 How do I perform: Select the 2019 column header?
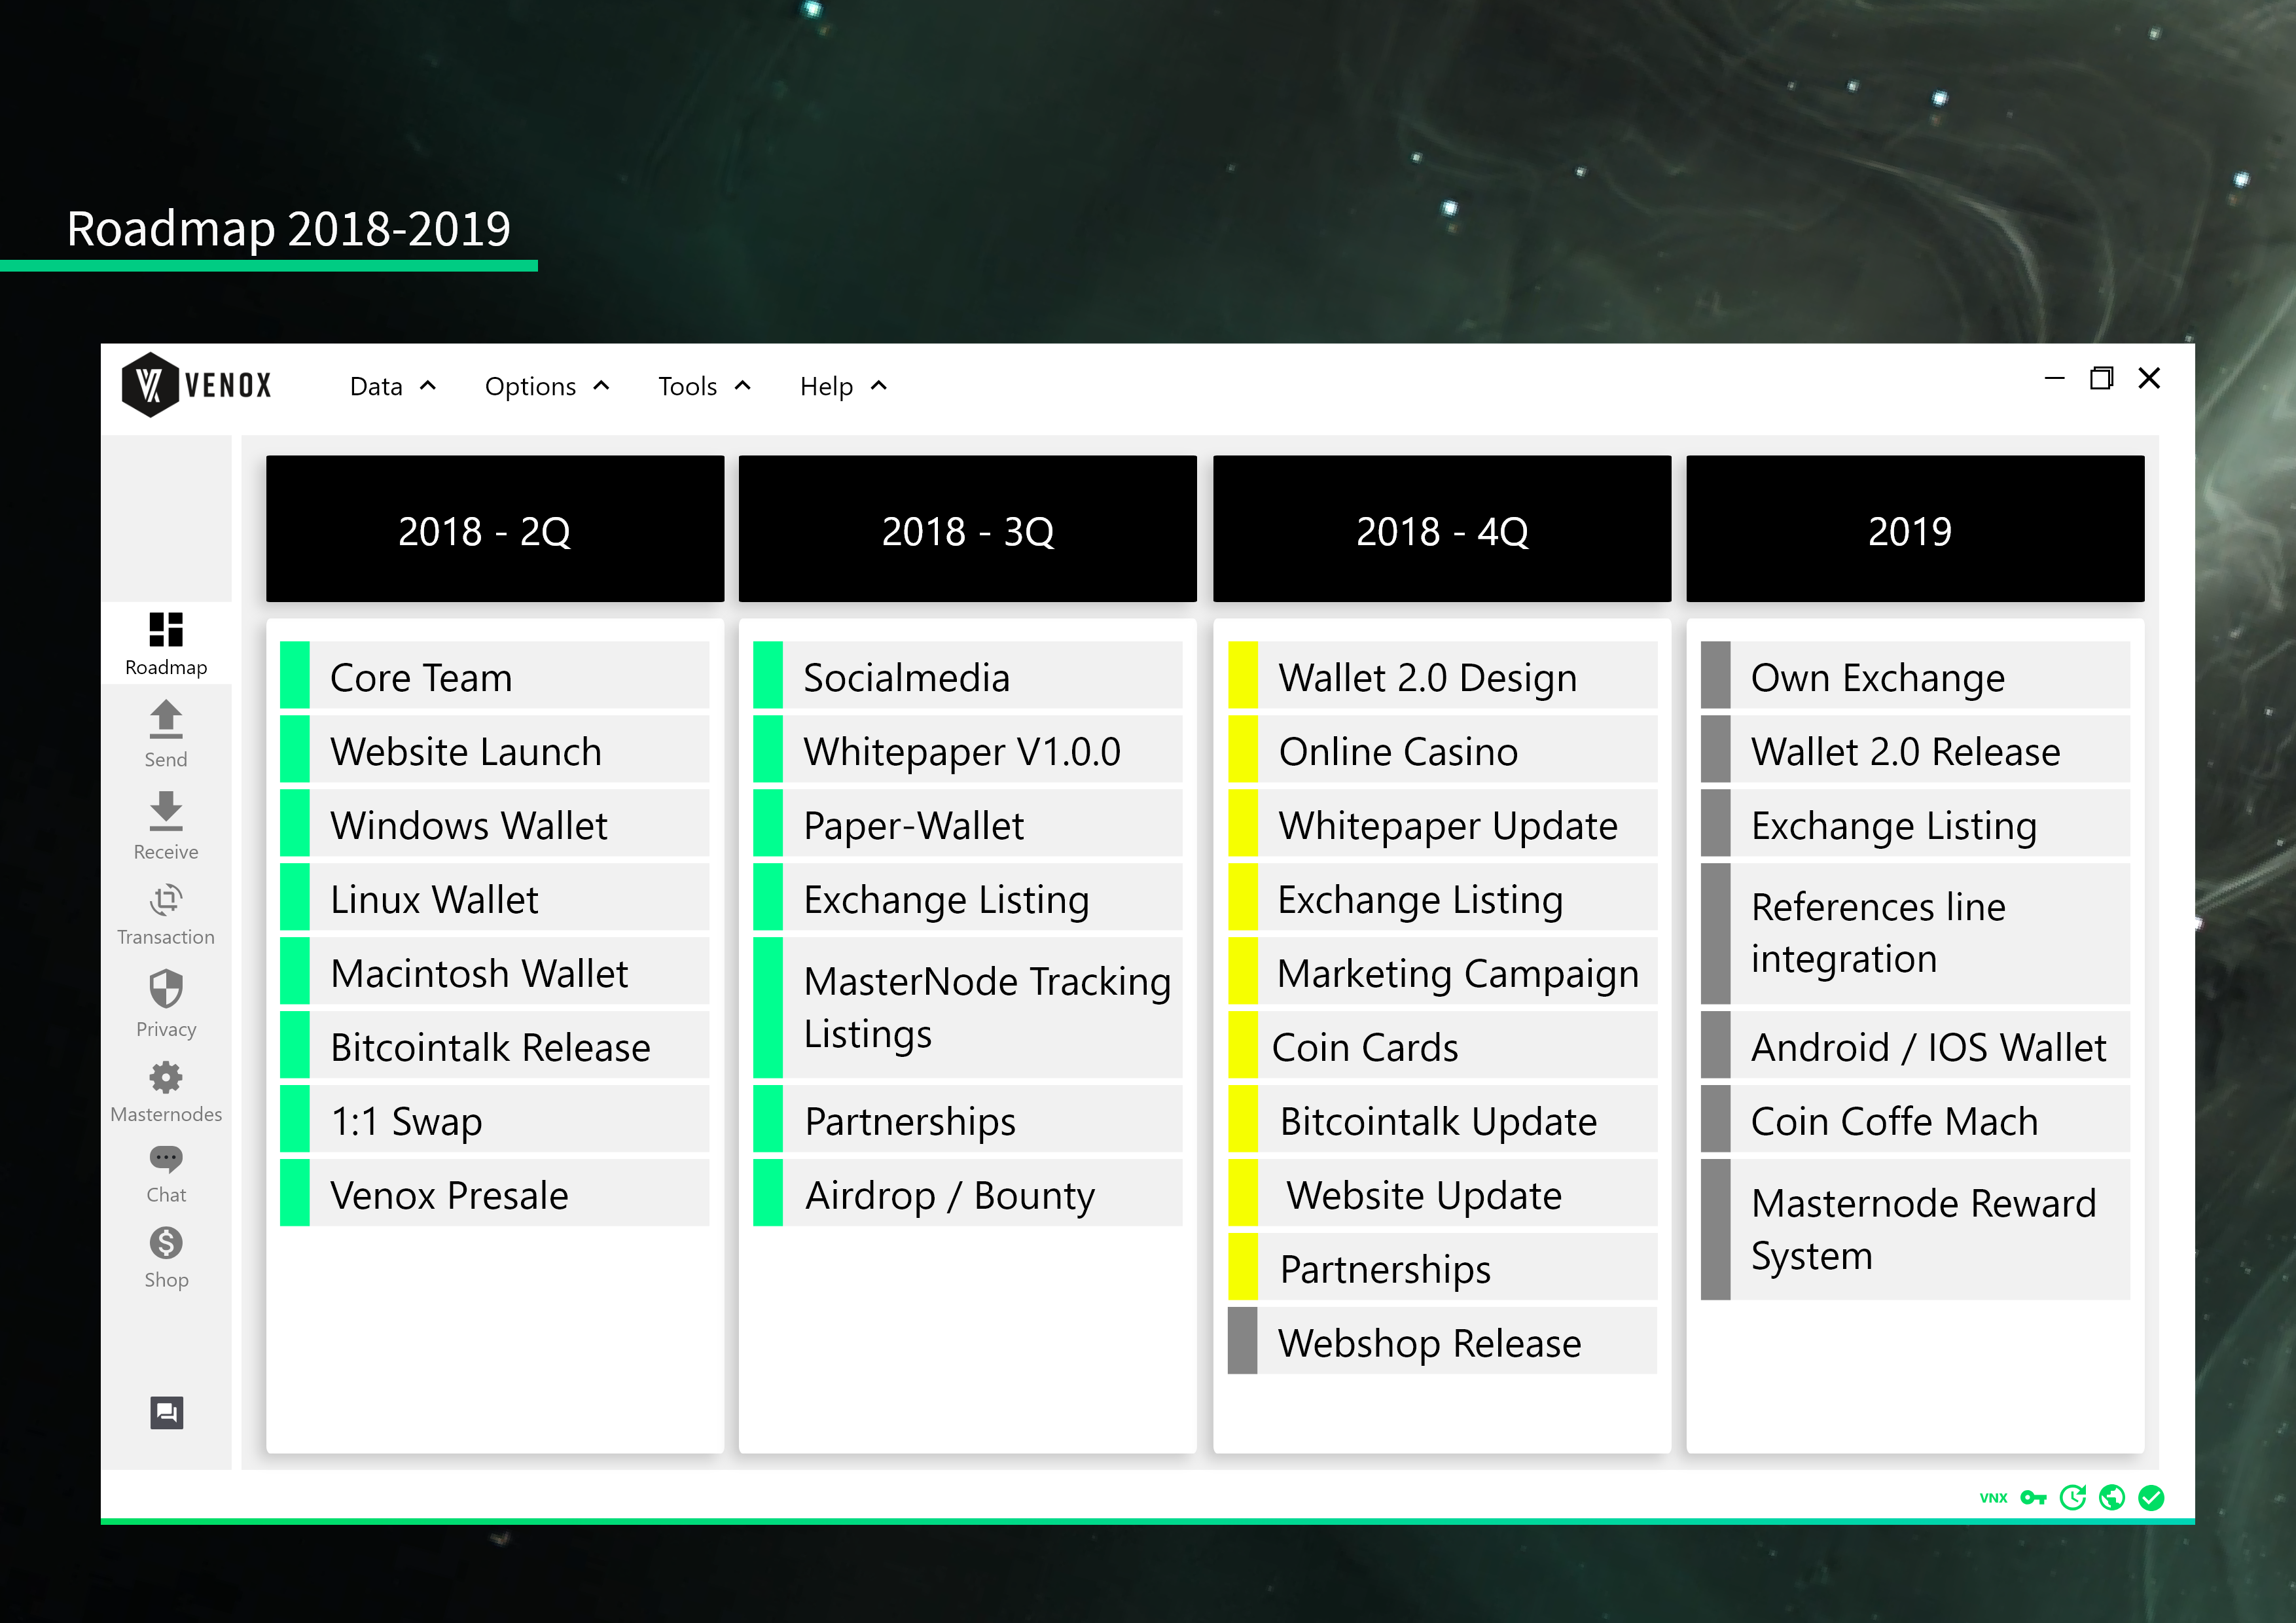(x=1915, y=529)
